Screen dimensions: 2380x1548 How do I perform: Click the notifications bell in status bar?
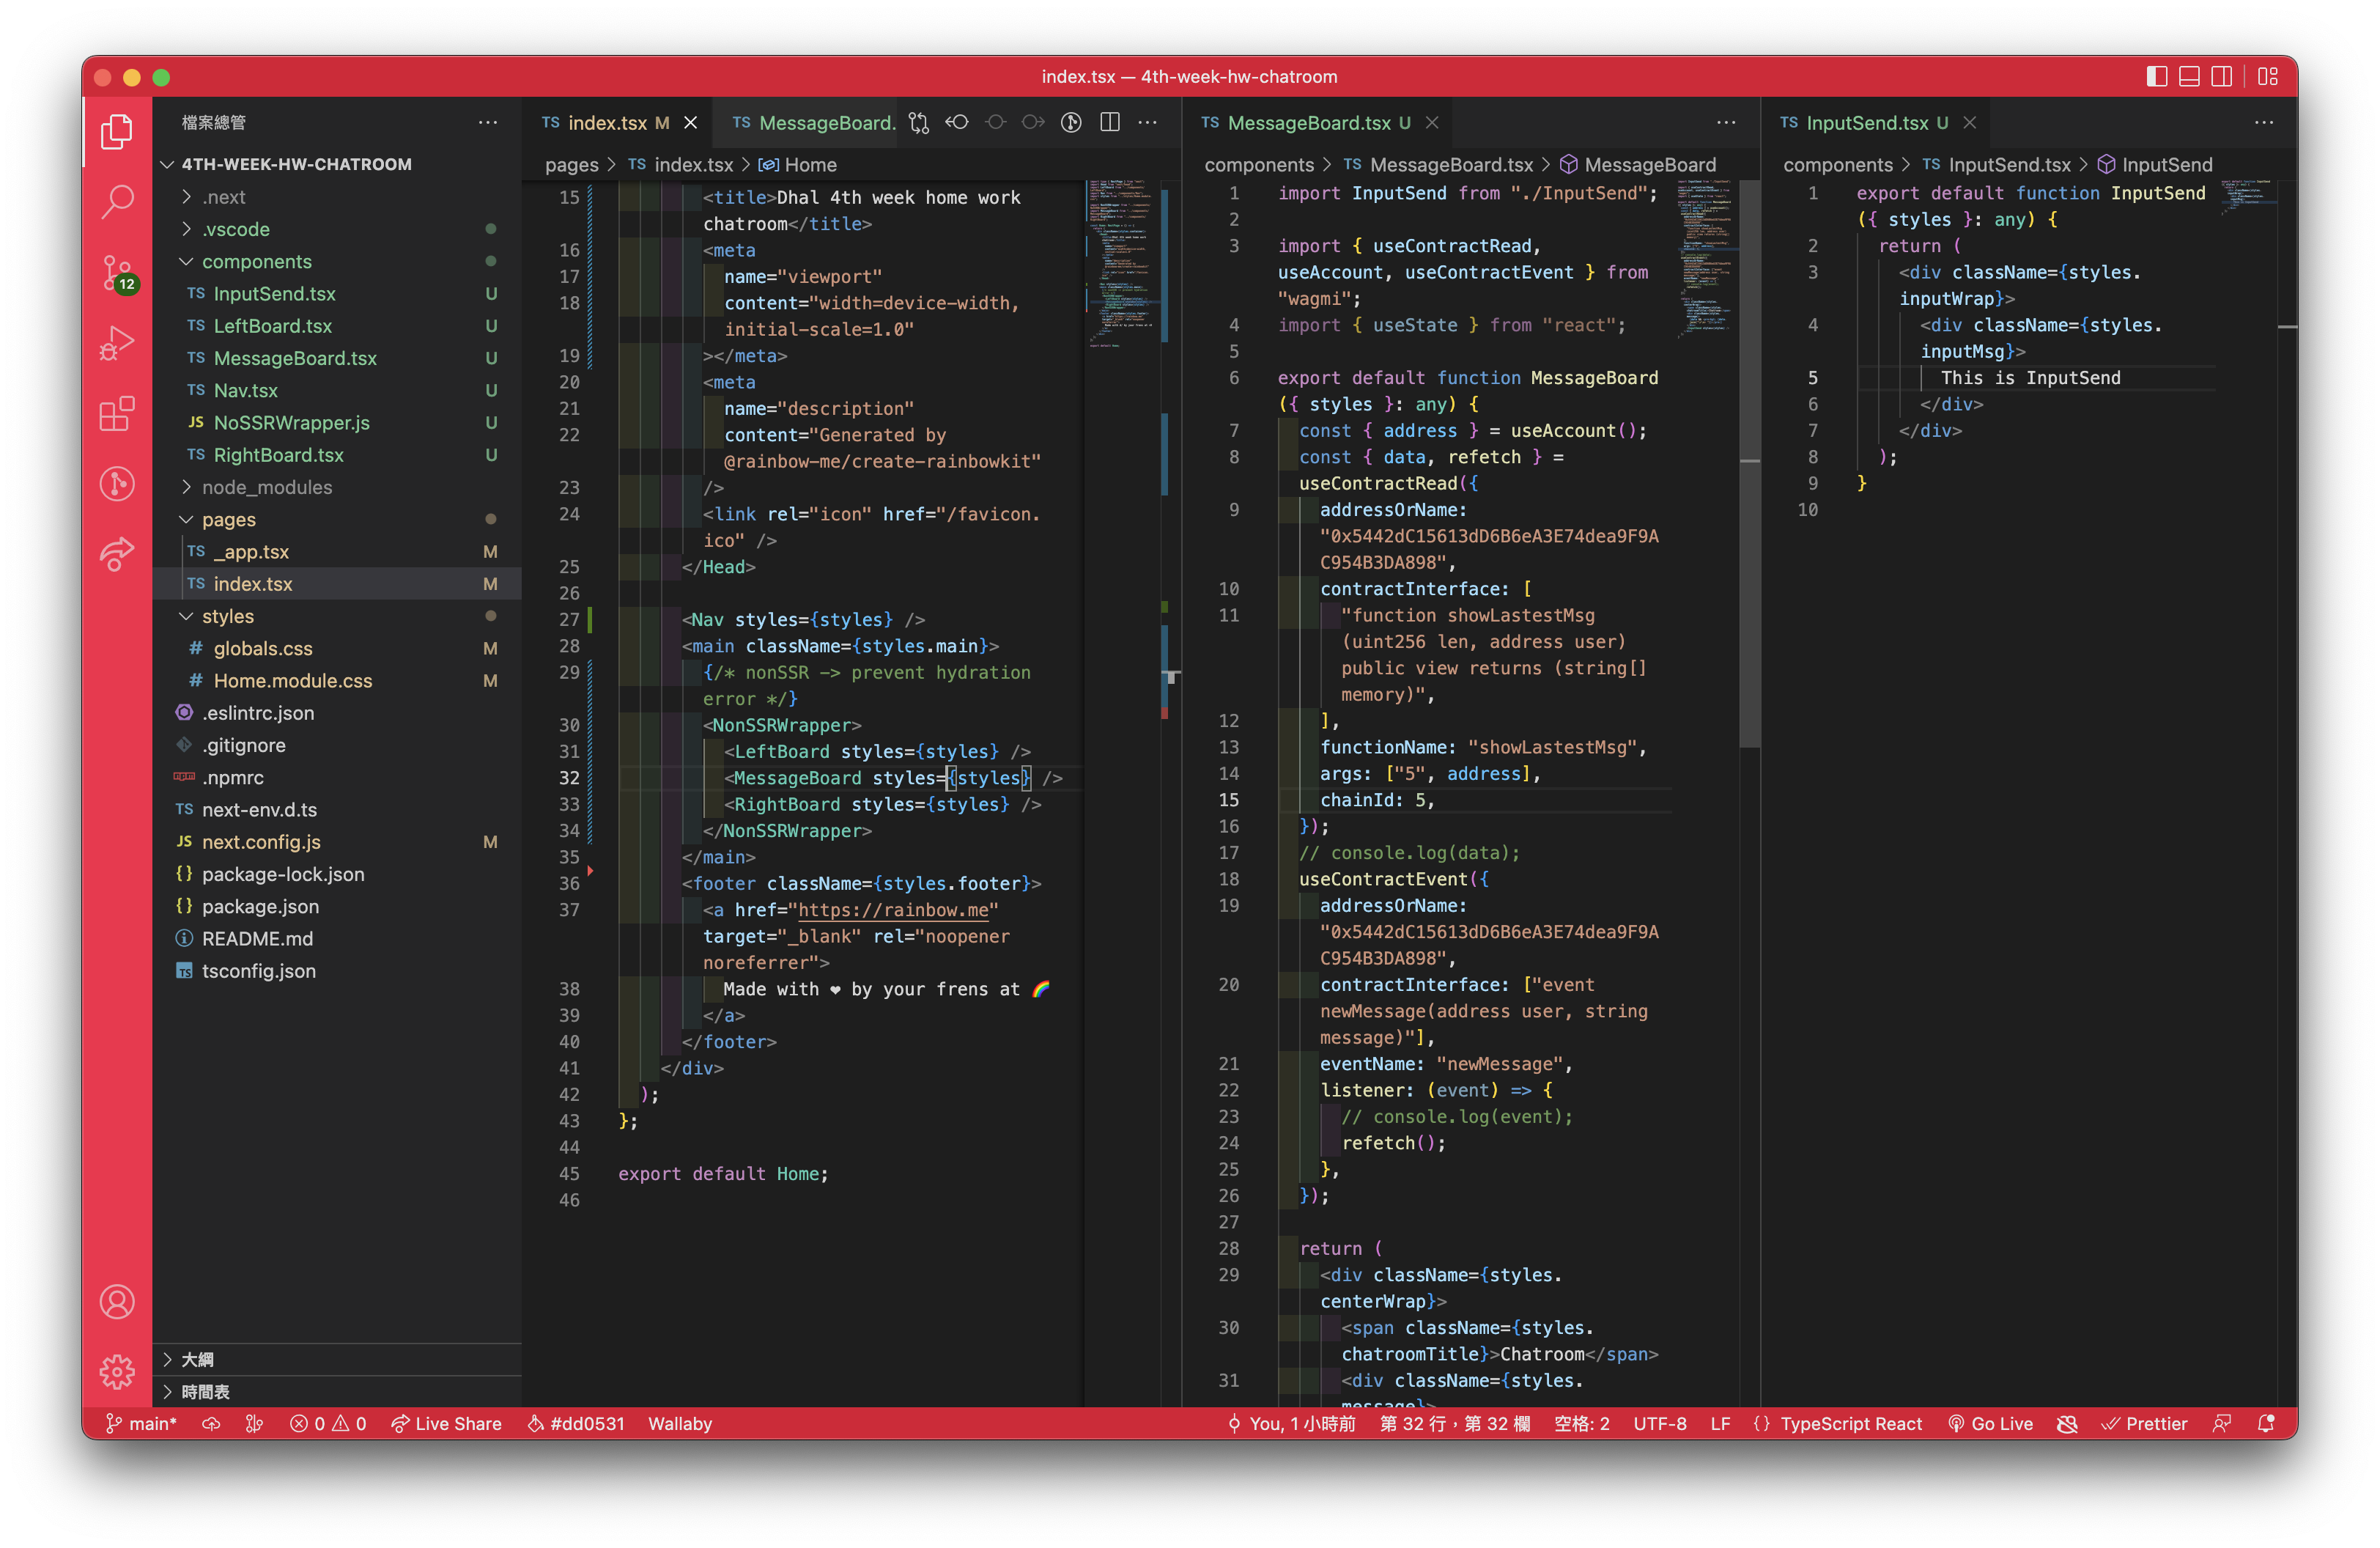click(x=2266, y=1423)
